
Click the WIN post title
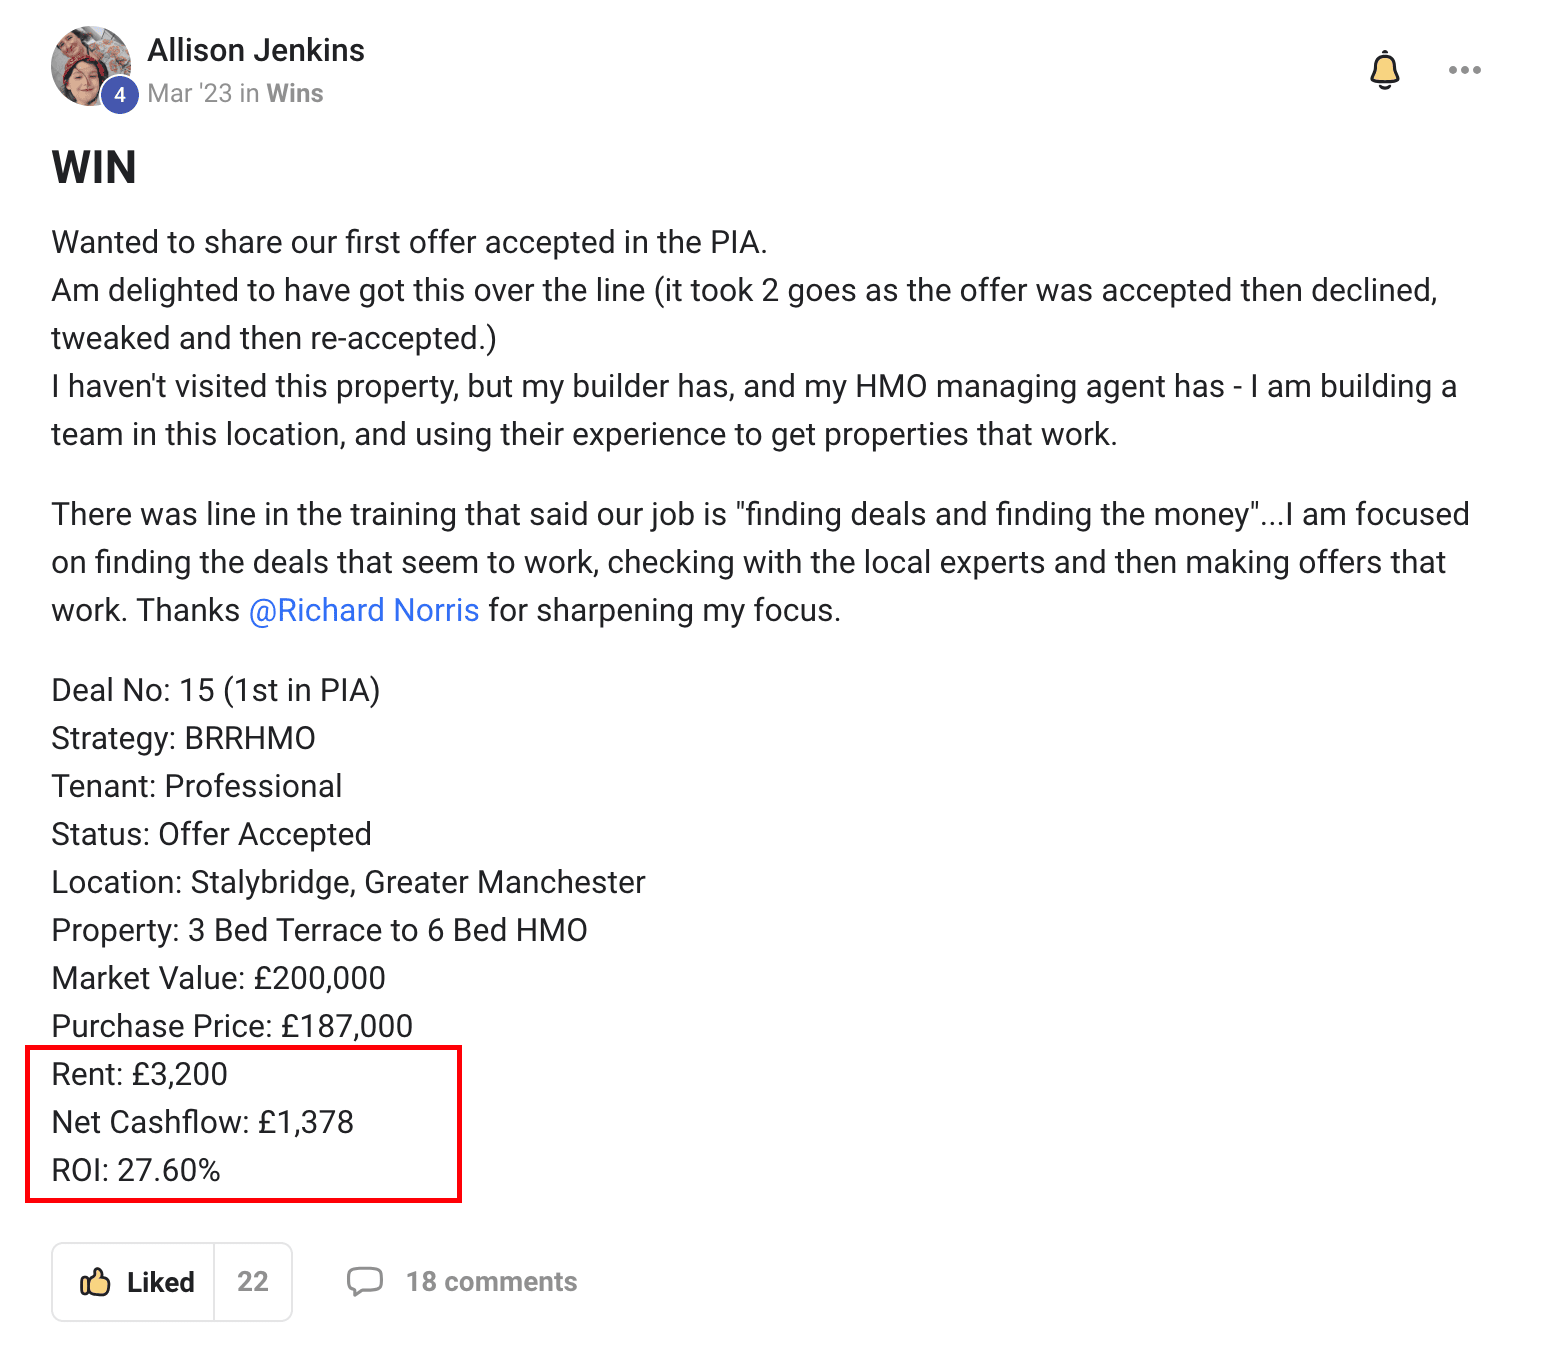[94, 168]
